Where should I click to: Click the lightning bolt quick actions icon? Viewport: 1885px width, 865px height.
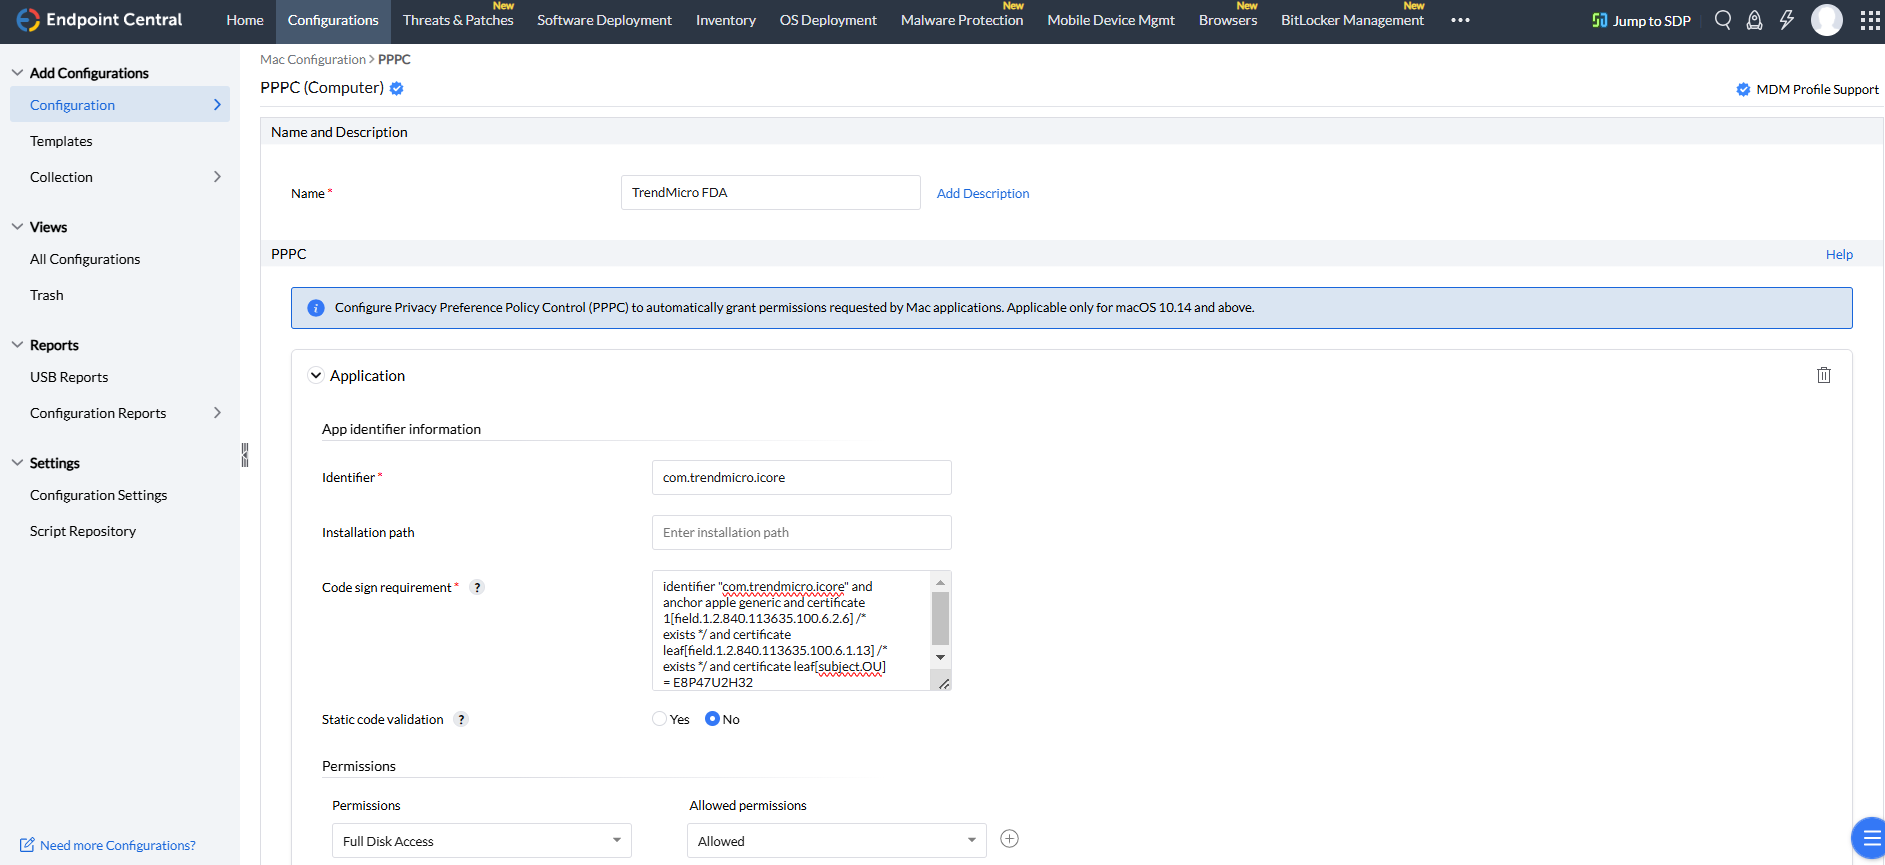point(1787,20)
